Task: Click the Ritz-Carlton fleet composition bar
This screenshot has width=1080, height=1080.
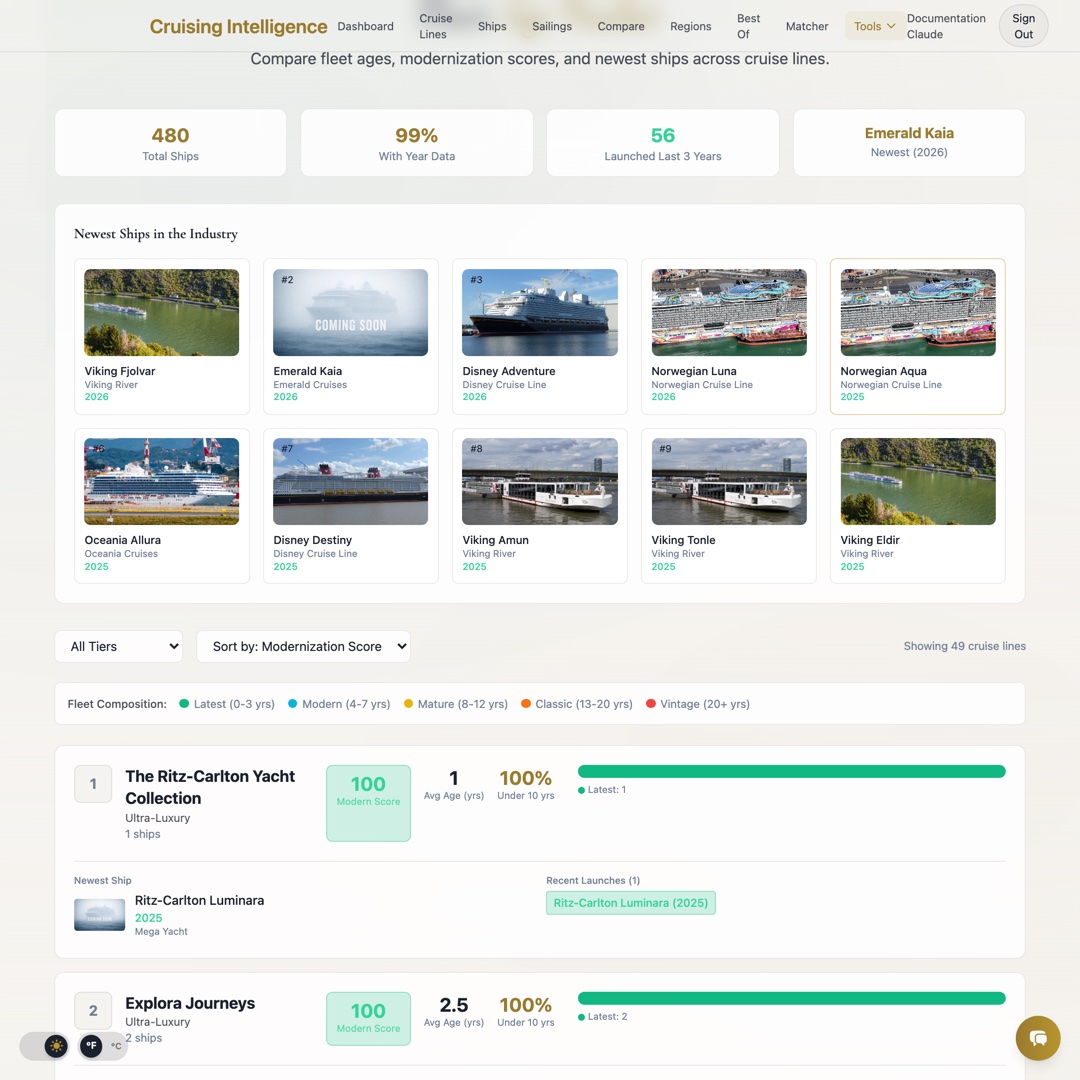Action: (x=791, y=771)
